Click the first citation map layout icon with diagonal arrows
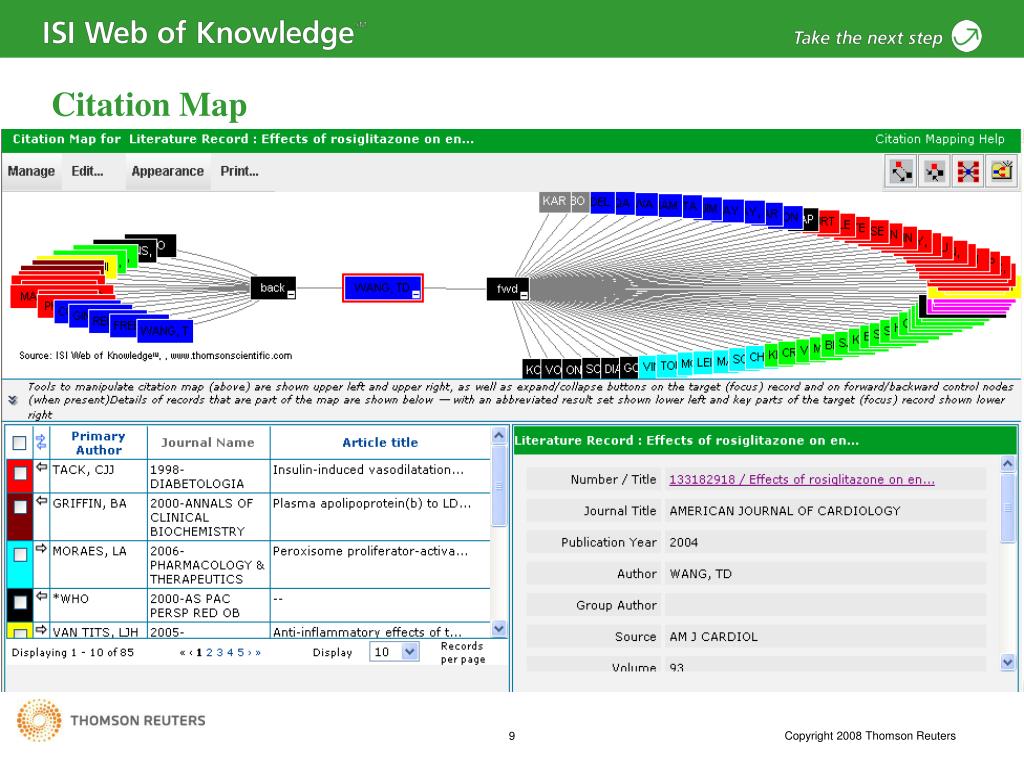The width and height of the screenshot is (1024, 768). pos(901,172)
